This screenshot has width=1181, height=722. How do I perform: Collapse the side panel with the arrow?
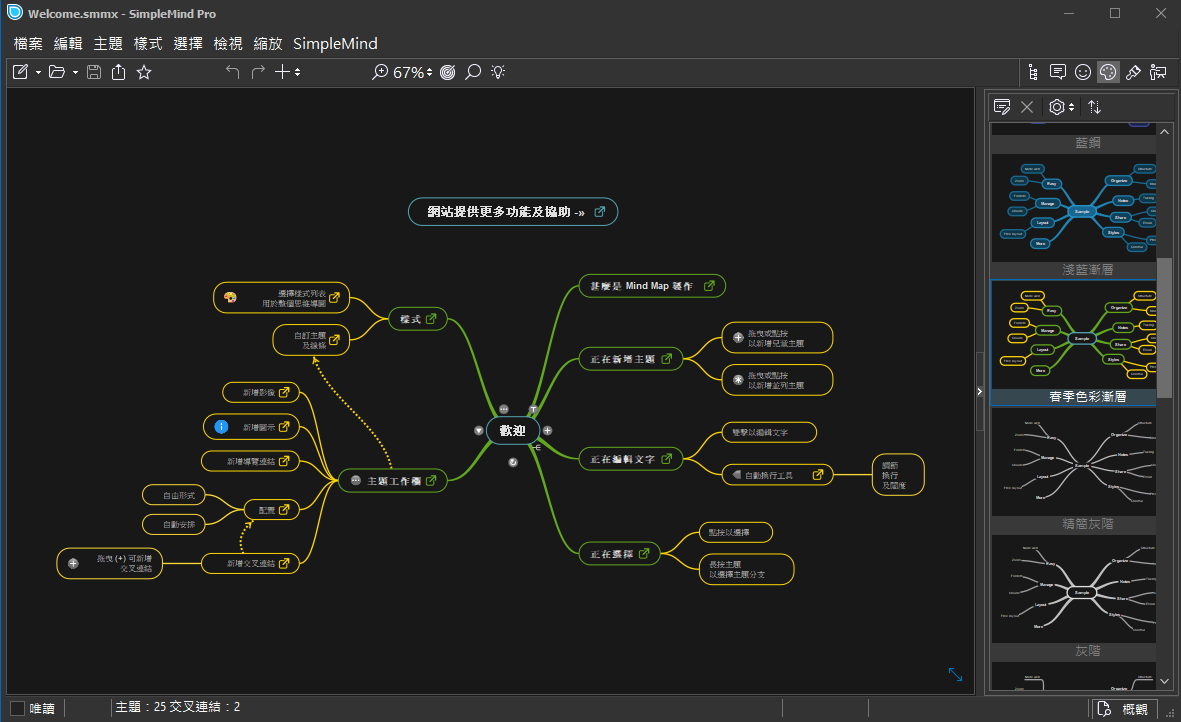(x=979, y=391)
